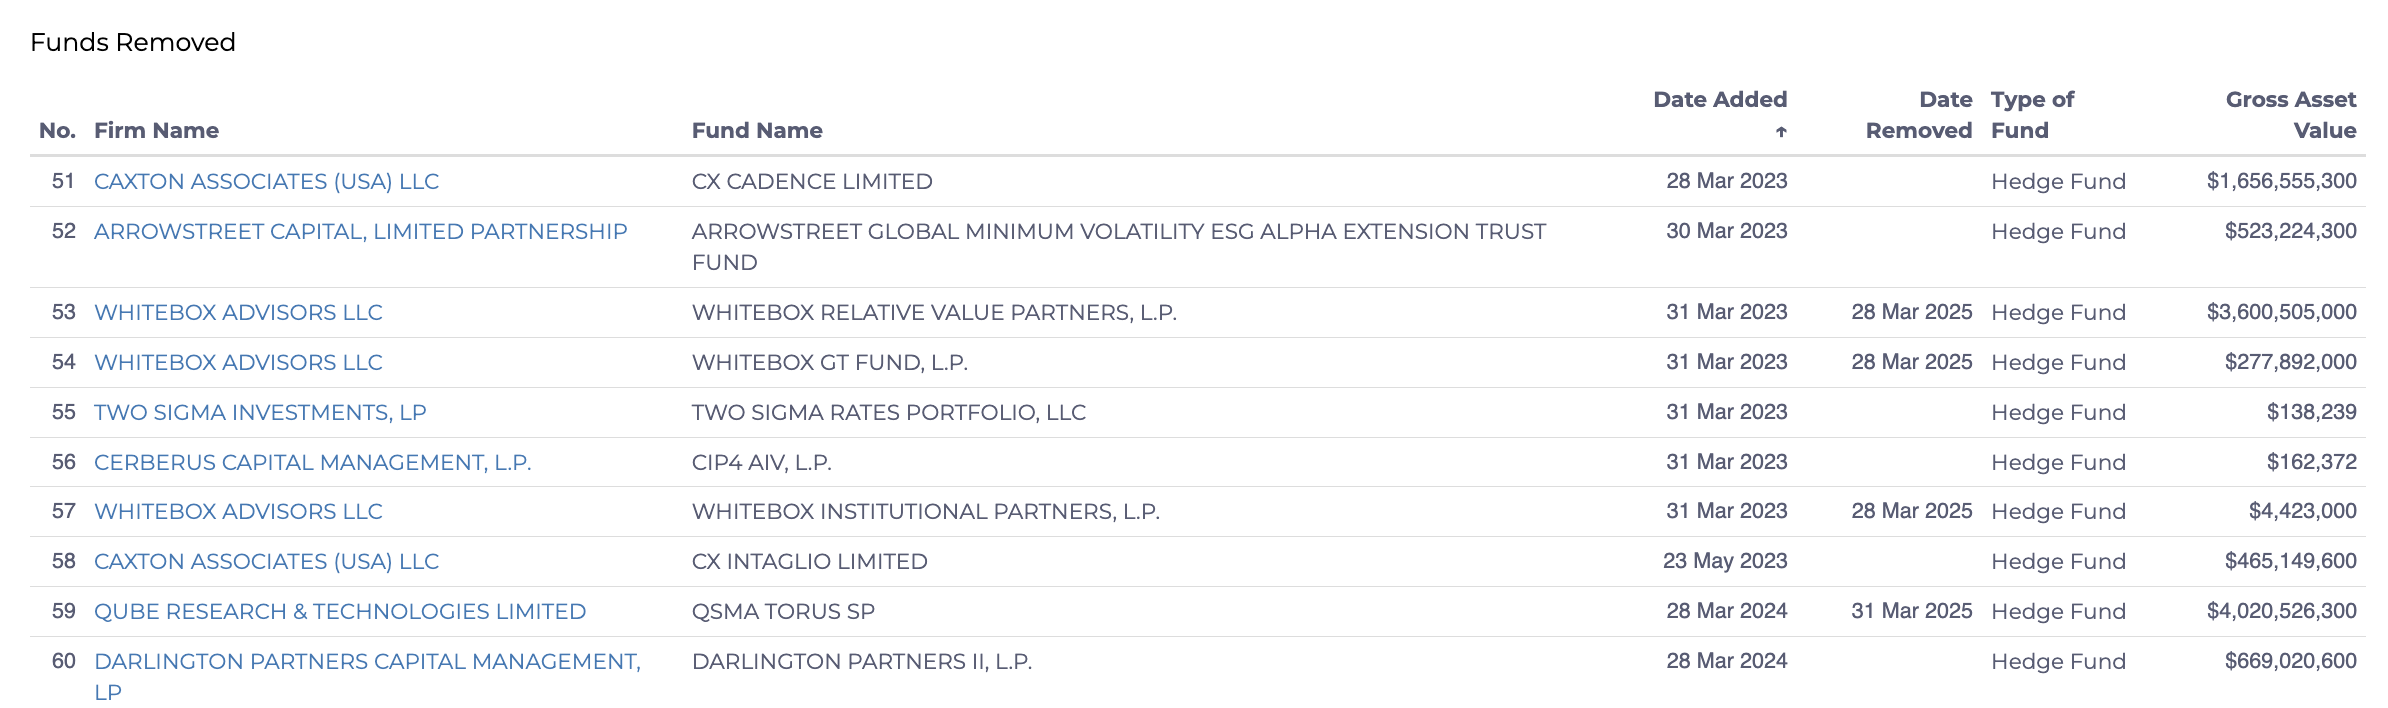2388x708 pixels.
Task: Sort table by Firm Name header
Action: point(156,131)
